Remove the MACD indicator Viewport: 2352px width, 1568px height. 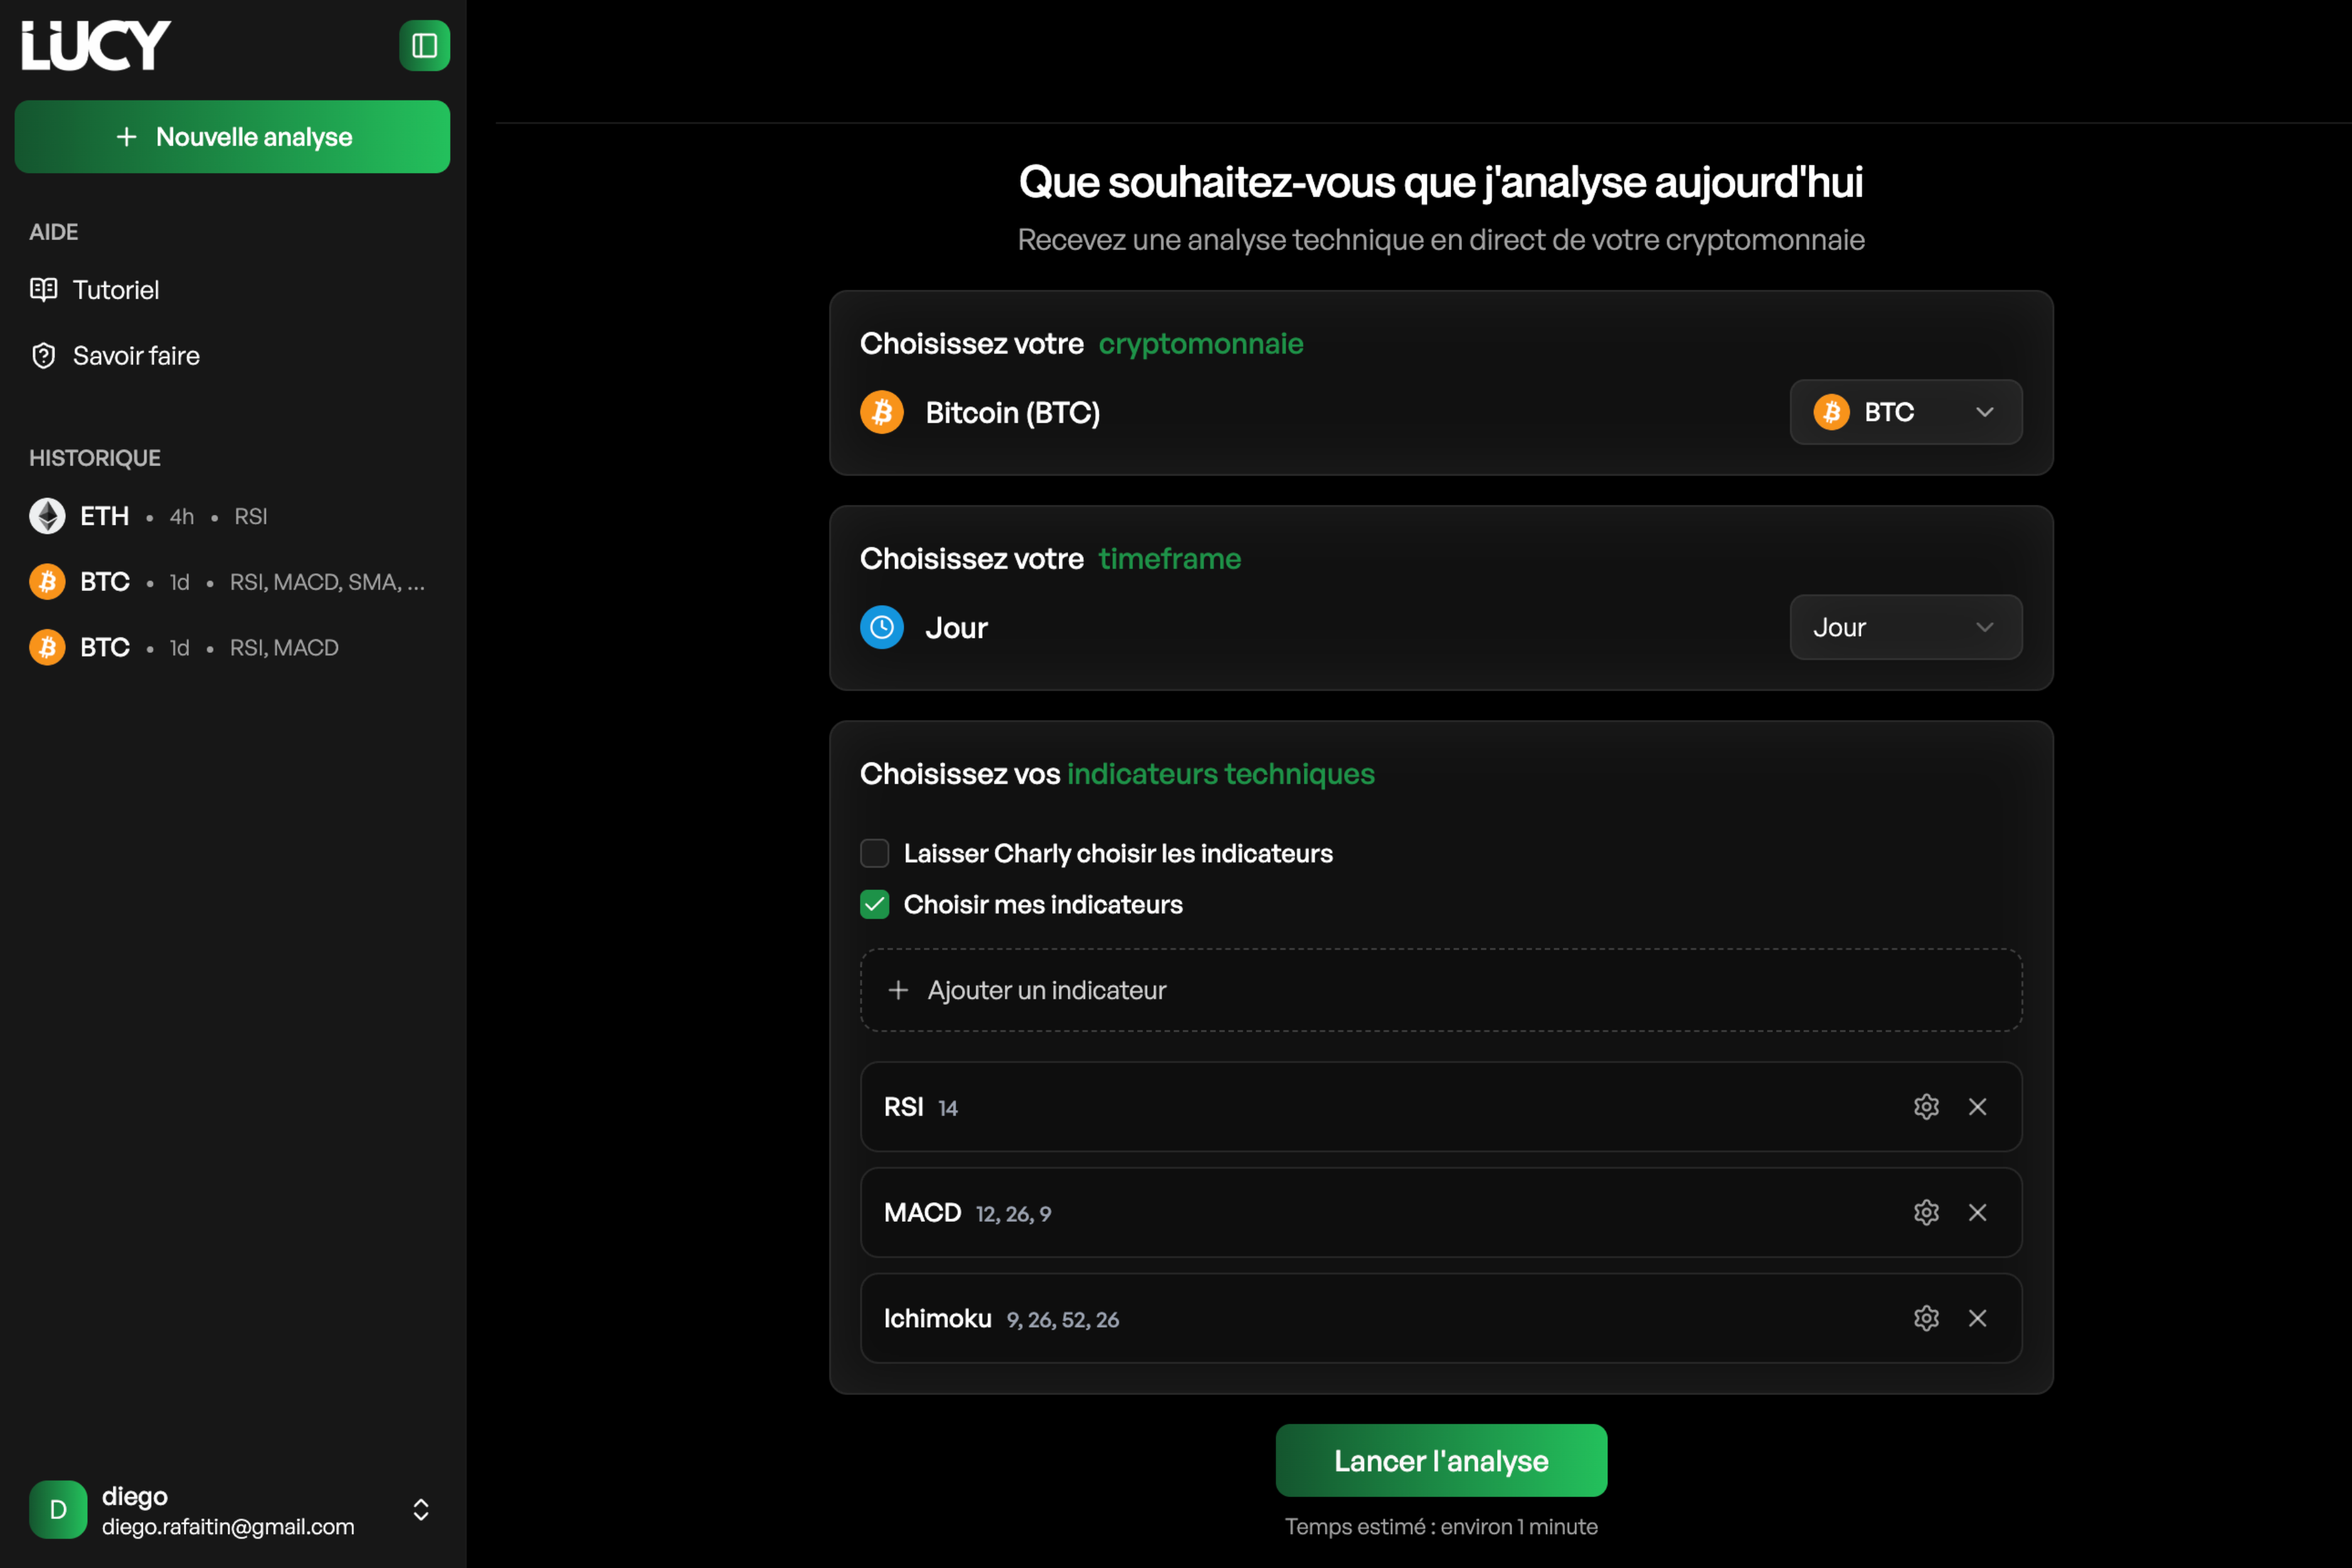tap(1977, 1213)
